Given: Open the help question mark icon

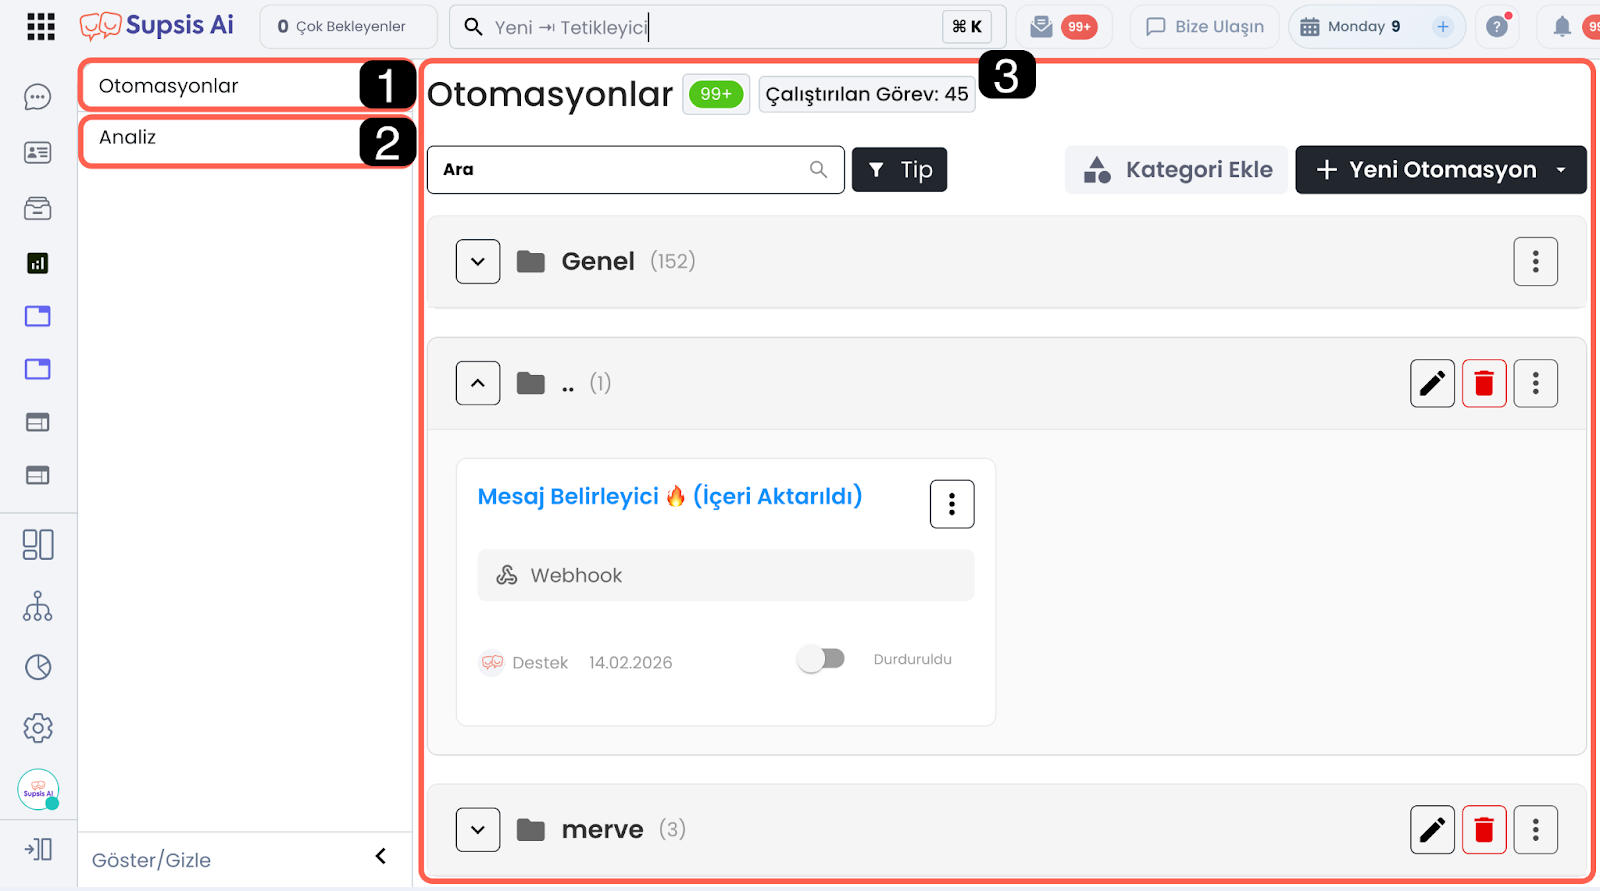Looking at the screenshot, I should (x=1497, y=27).
